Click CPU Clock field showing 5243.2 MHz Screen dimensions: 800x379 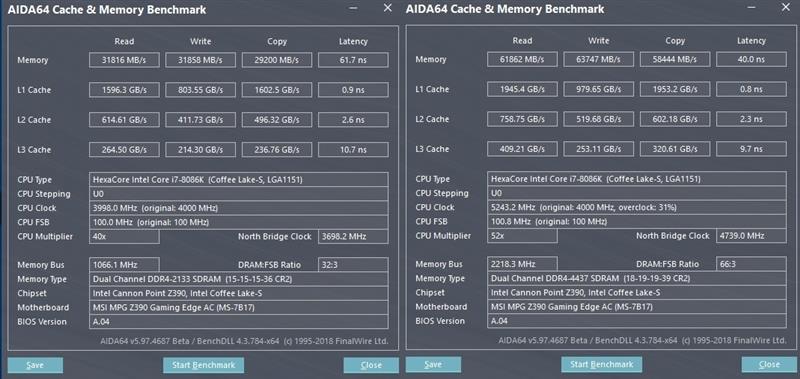click(x=637, y=208)
